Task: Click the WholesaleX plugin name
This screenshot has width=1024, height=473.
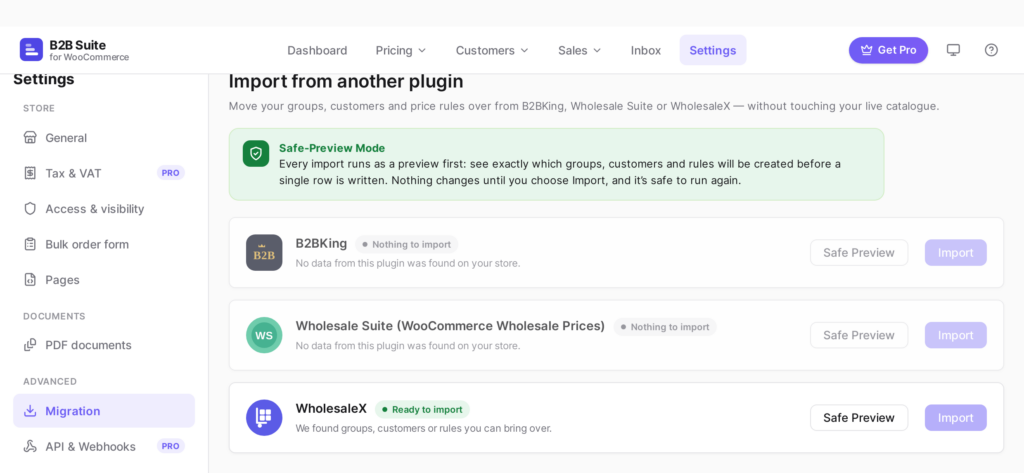Action: (x=331, y=408)
